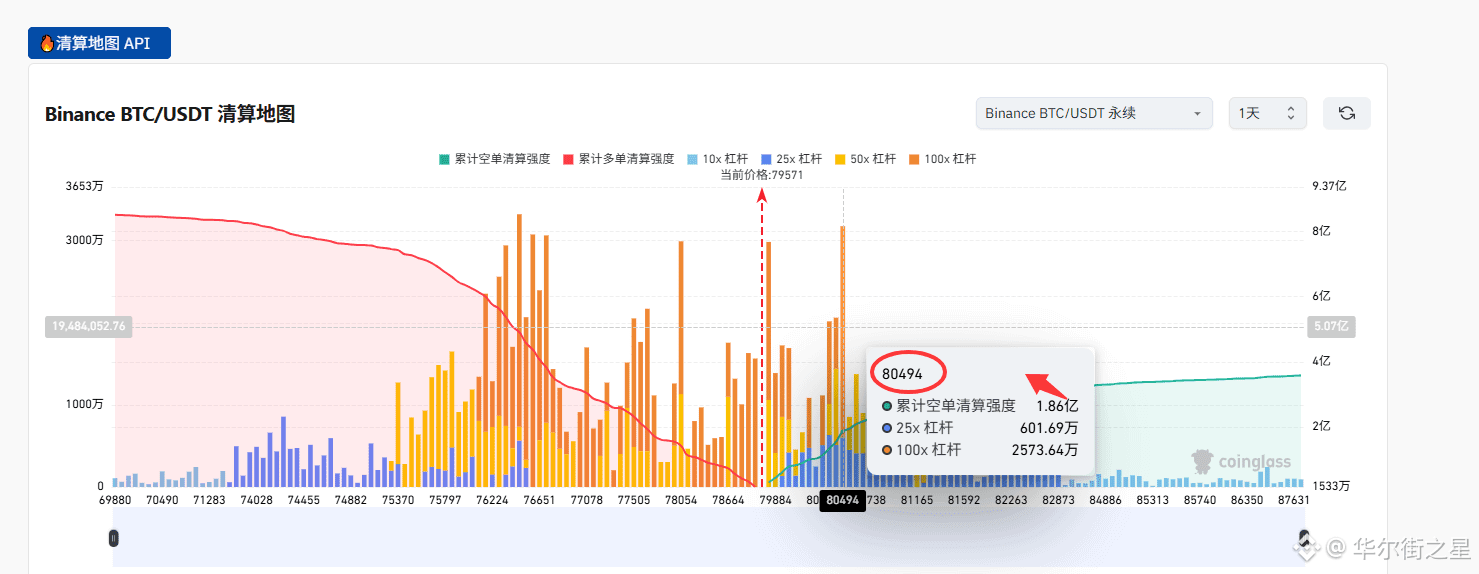
Task: Click the 3653万 left axis label
Action: pos(85,186)
